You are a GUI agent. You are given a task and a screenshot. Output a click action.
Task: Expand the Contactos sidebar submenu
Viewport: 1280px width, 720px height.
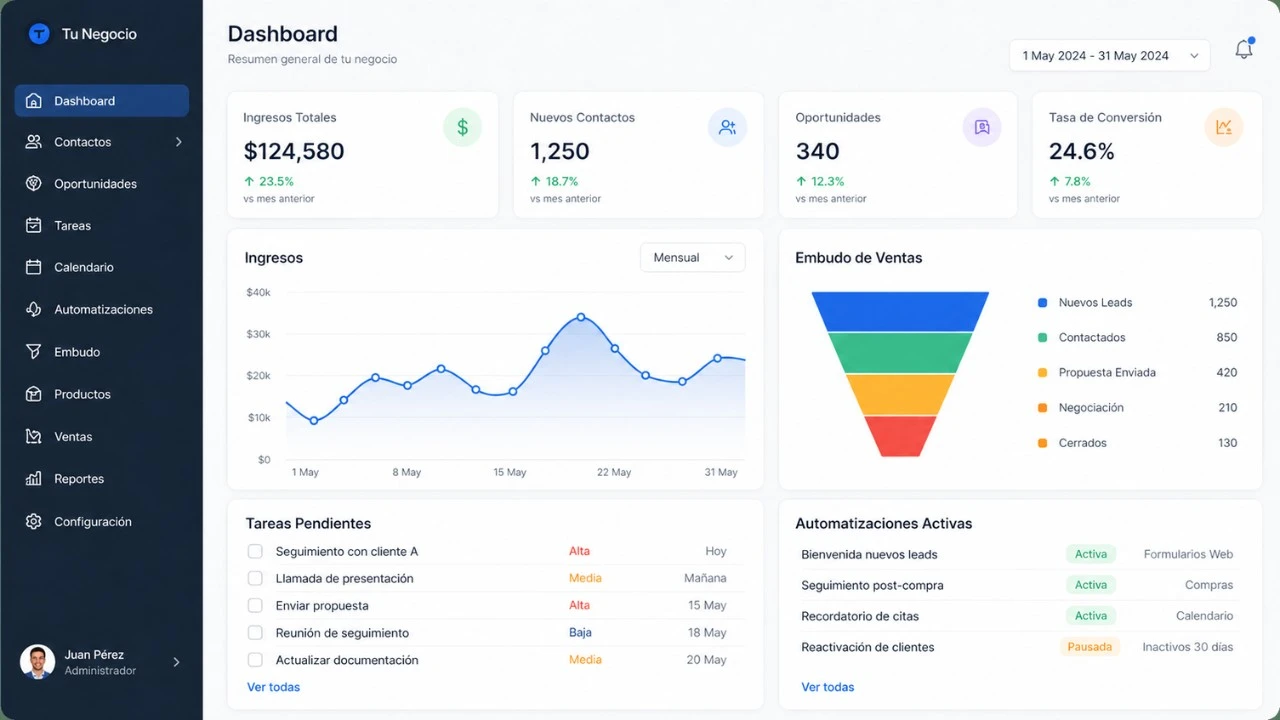(180, 142)
